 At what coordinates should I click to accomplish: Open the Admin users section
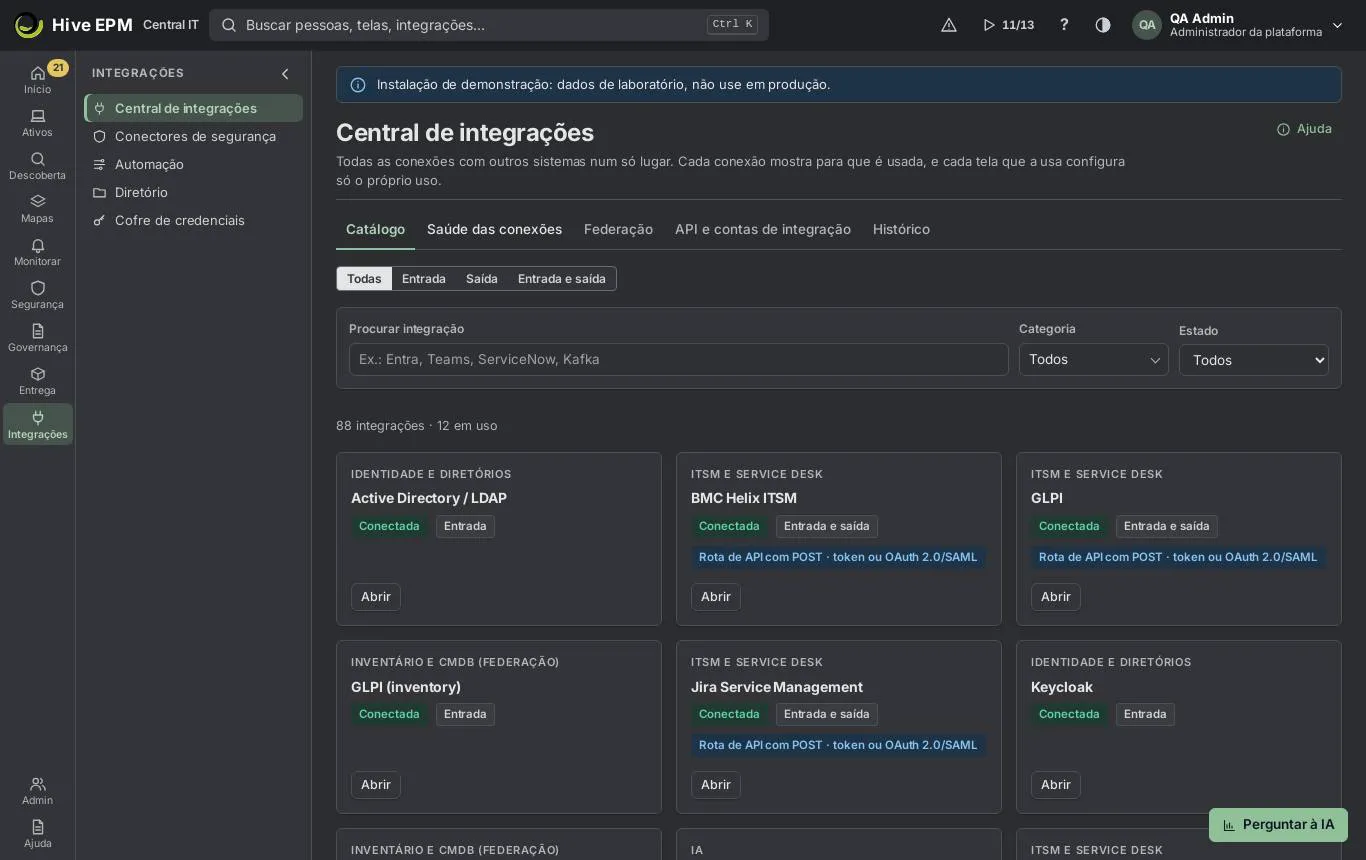pyautogui.click(x=37, y=791)
